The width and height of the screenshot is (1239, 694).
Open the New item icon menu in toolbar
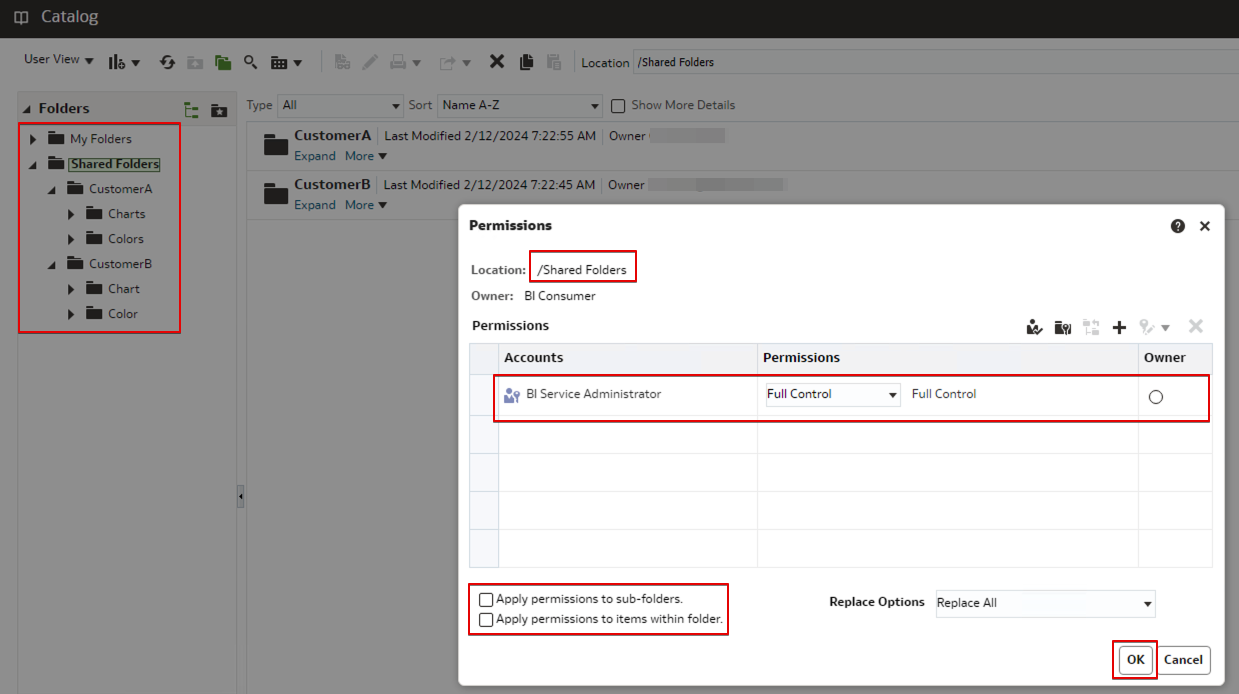click(124, 62)
